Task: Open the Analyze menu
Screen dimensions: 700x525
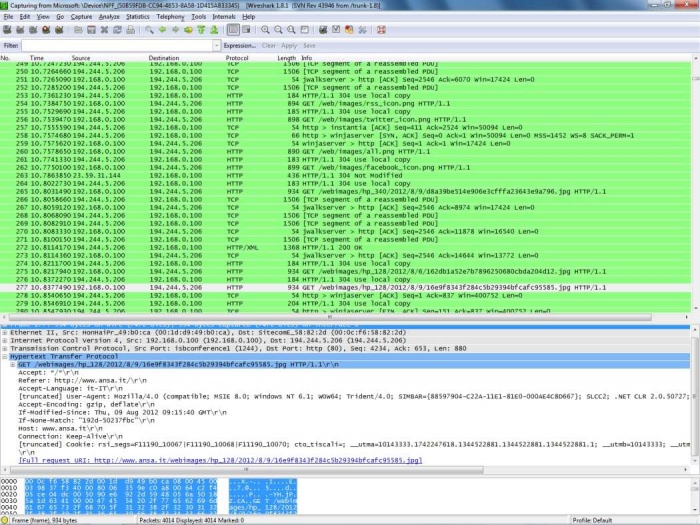Action: [x=109, y=17]
